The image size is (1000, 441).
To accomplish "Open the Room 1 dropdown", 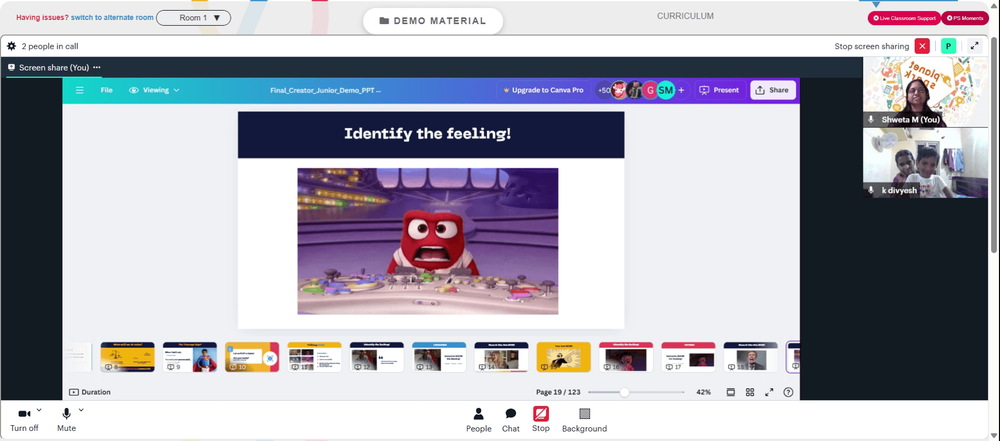I will pyautogui.click(x=193, y=18).
